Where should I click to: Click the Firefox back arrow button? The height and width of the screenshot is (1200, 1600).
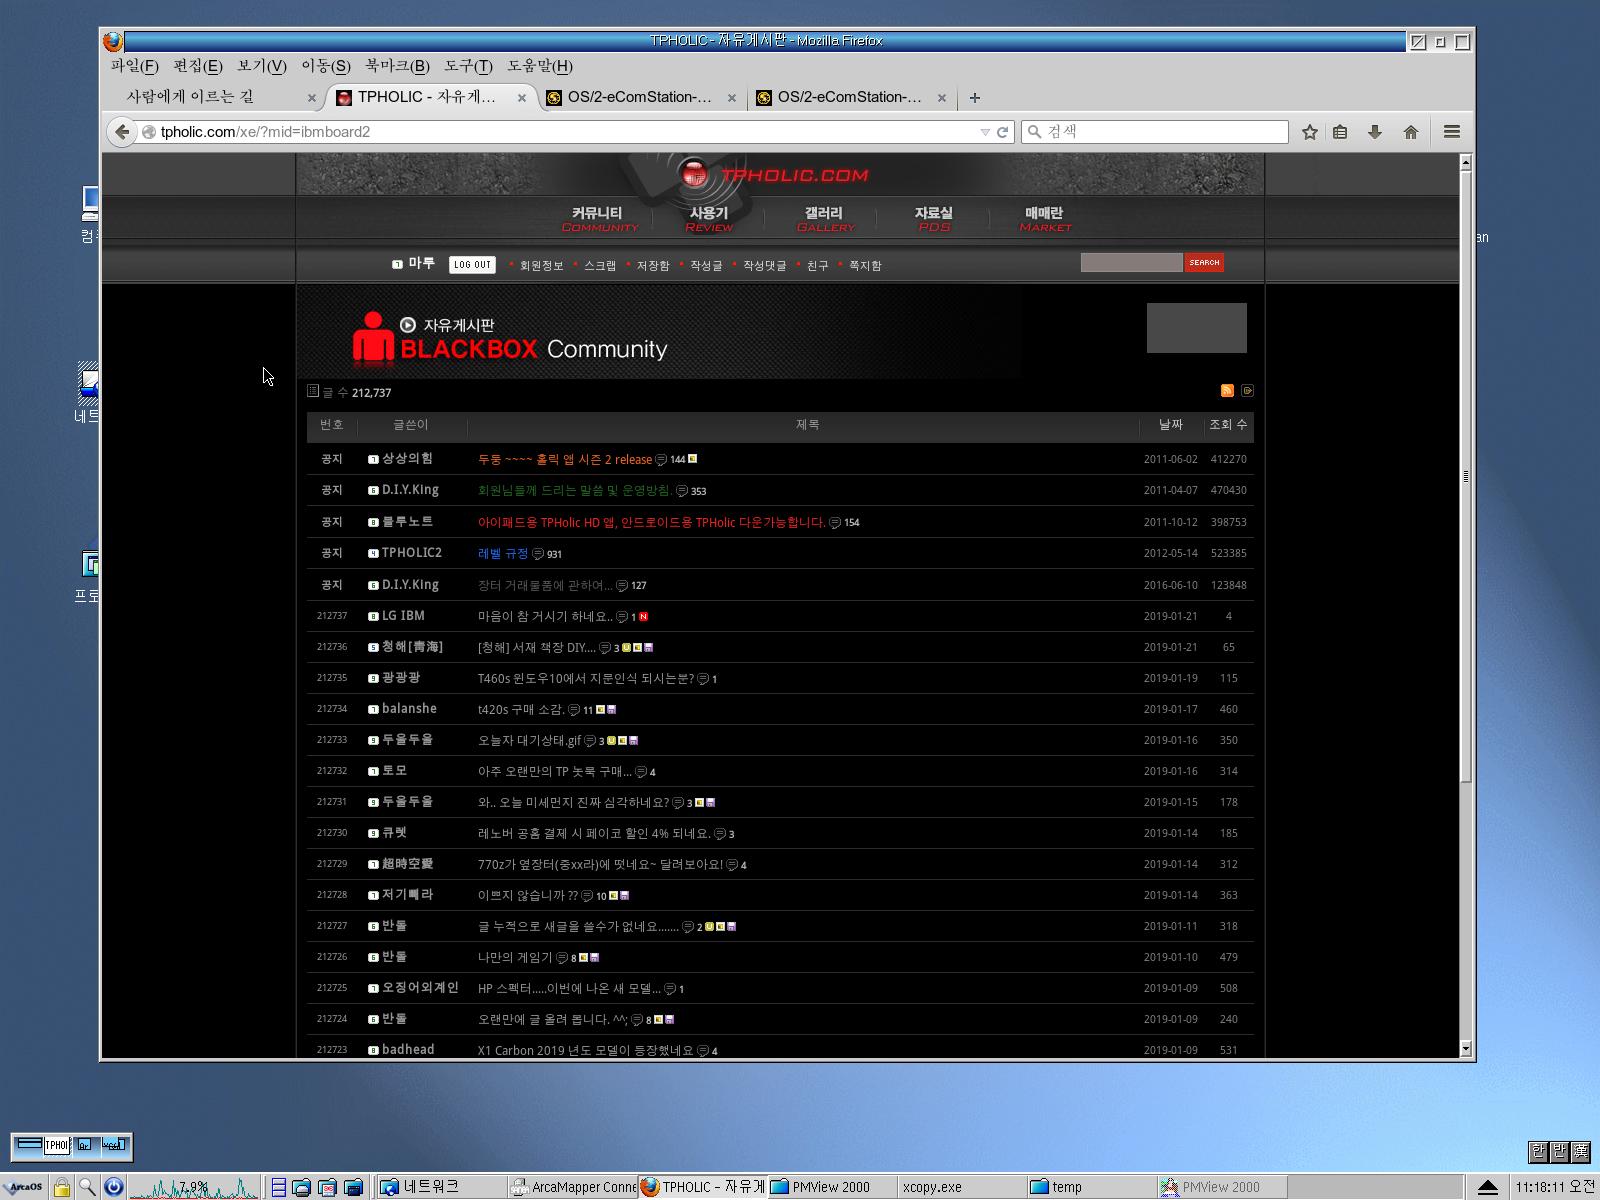click(121, 132)
